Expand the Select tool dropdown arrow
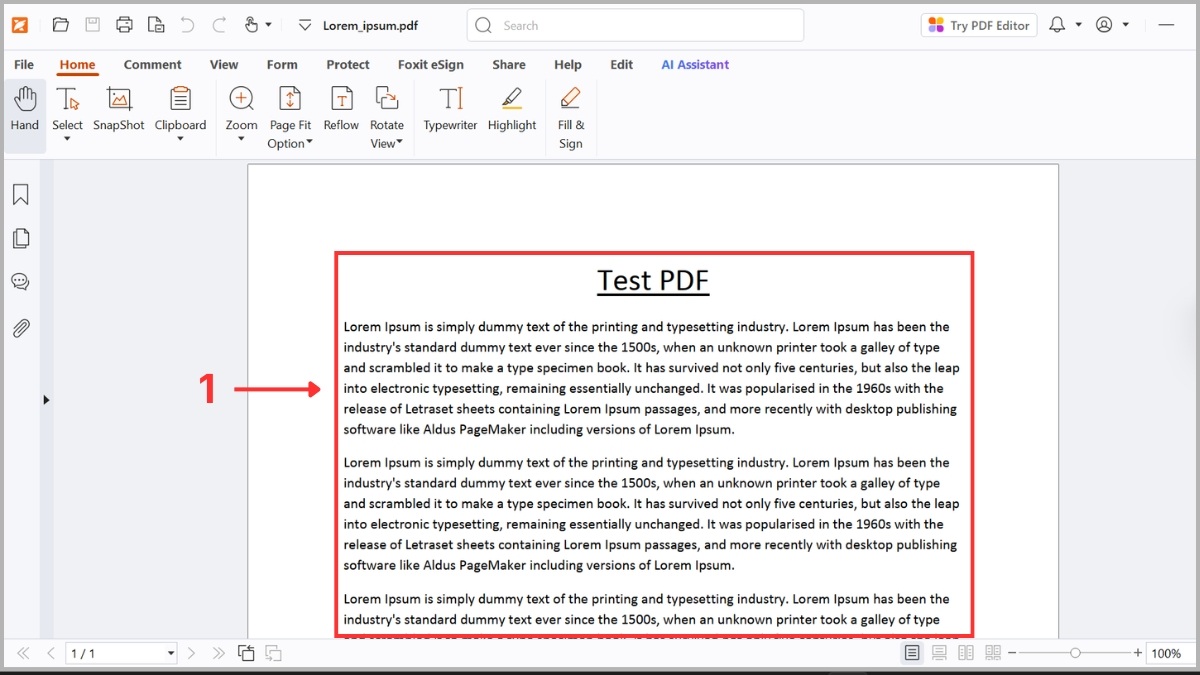This screenshot has width=1200, height=675. pos(67,141)
